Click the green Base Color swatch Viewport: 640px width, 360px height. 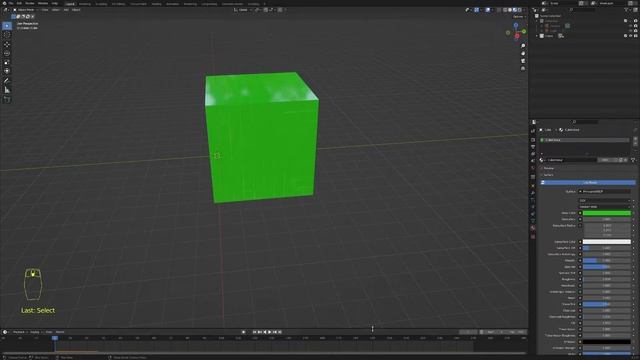(x=607, y=213)
